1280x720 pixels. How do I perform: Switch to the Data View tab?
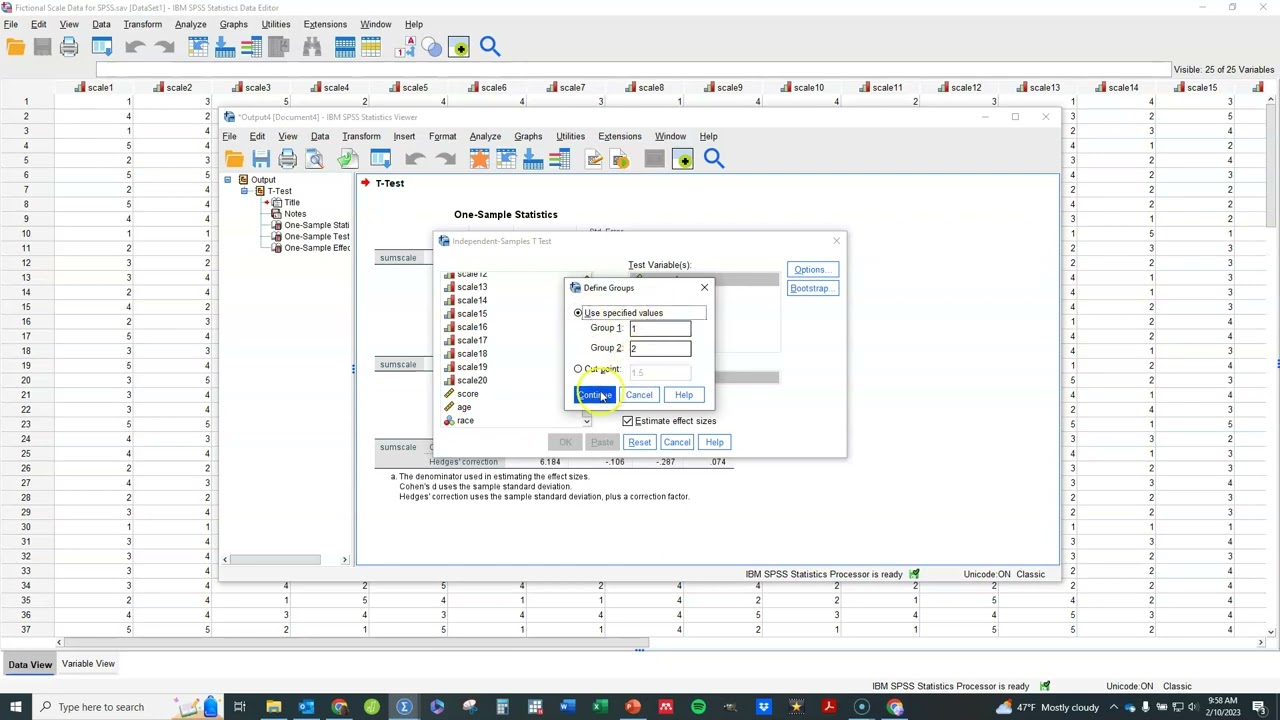click(x=30, y=664)
